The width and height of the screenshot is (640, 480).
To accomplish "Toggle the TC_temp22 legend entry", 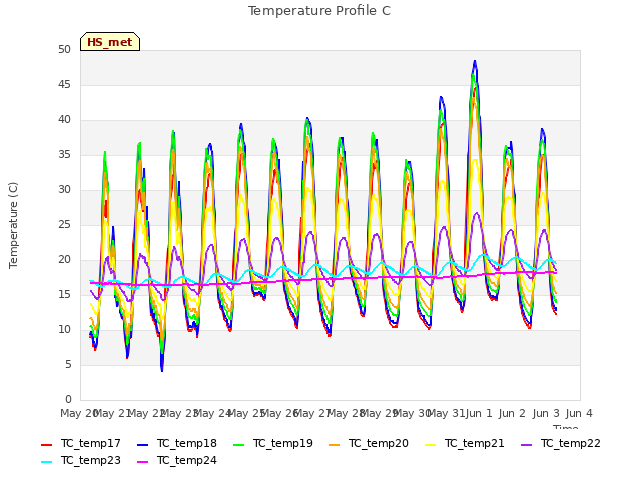I will coord(561,443).
